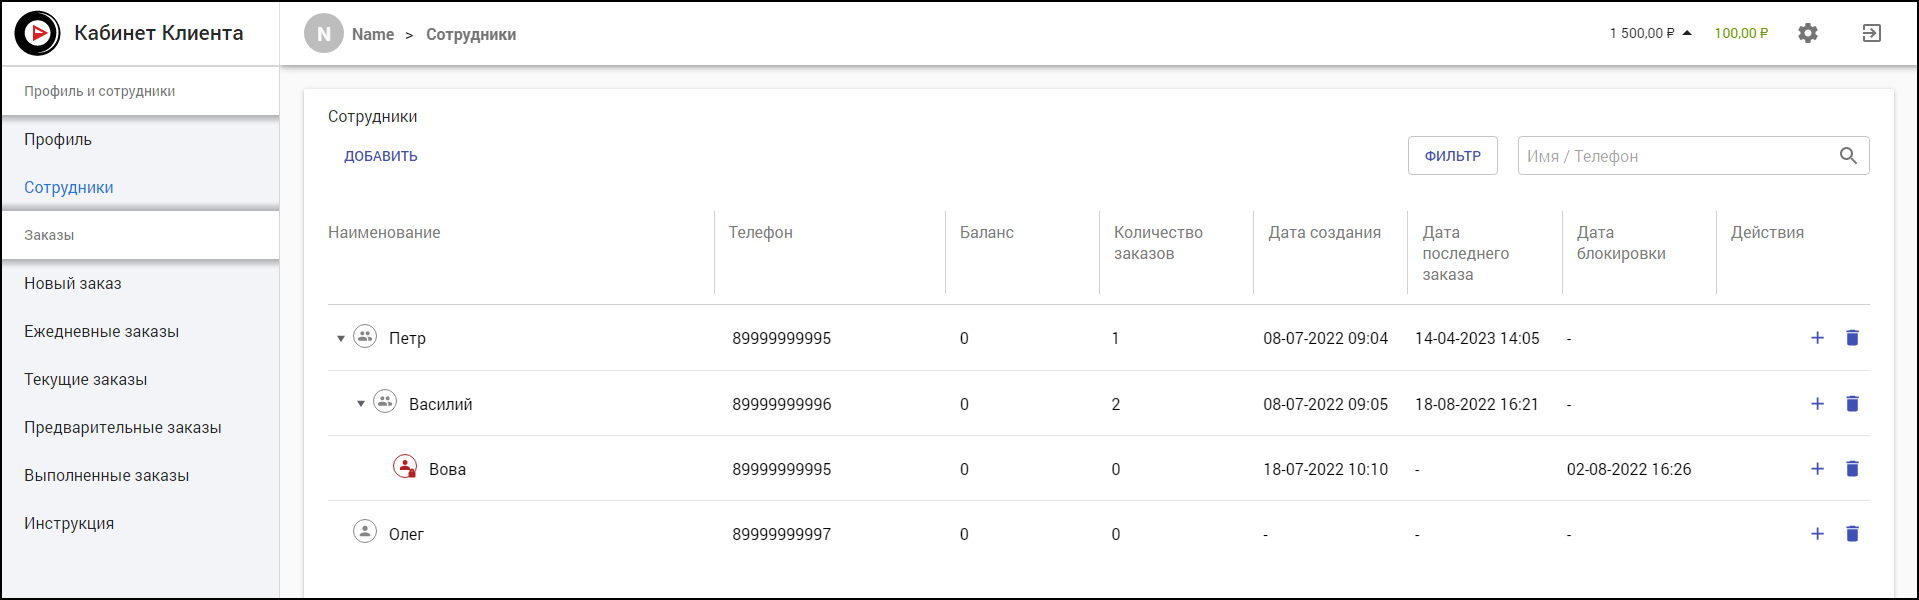
Task: Click the search magnifier icon
Action: click(1847, 156)
